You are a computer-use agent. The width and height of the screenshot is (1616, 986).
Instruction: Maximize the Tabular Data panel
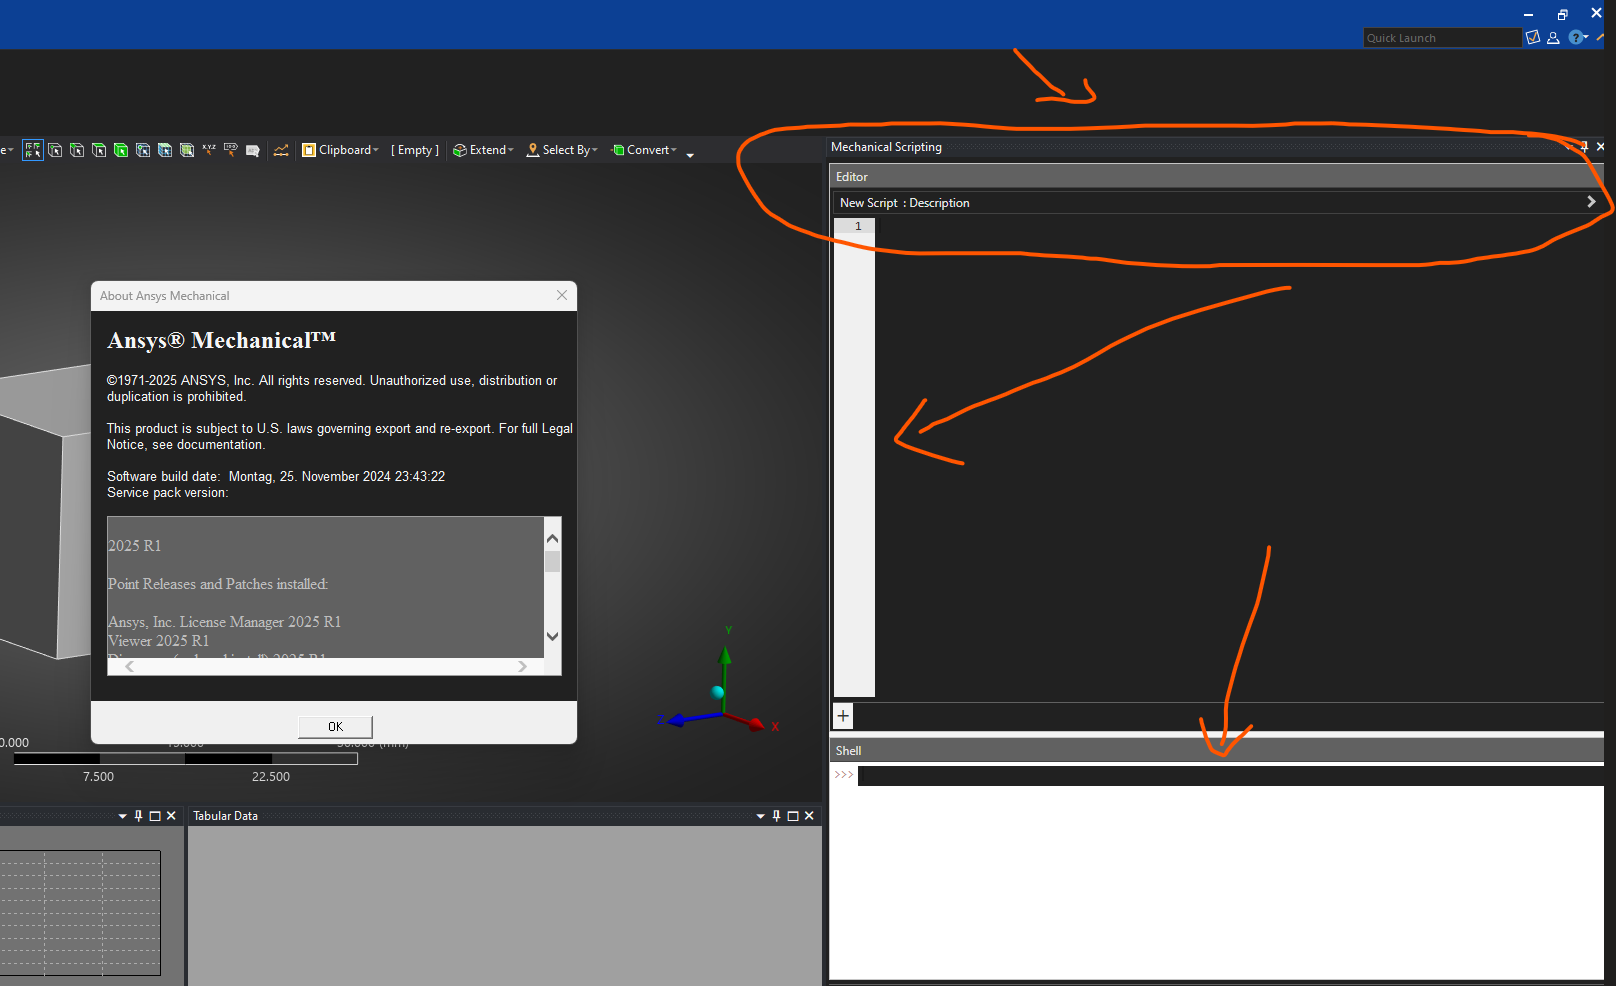coord(793,816)
